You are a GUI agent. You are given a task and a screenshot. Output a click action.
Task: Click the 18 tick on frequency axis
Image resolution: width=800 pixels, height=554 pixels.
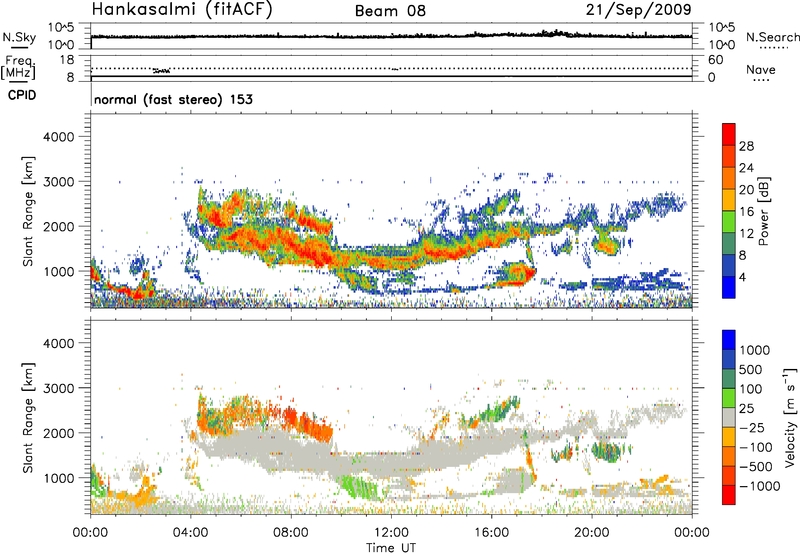pyautogui.click(x=67, y=59)
